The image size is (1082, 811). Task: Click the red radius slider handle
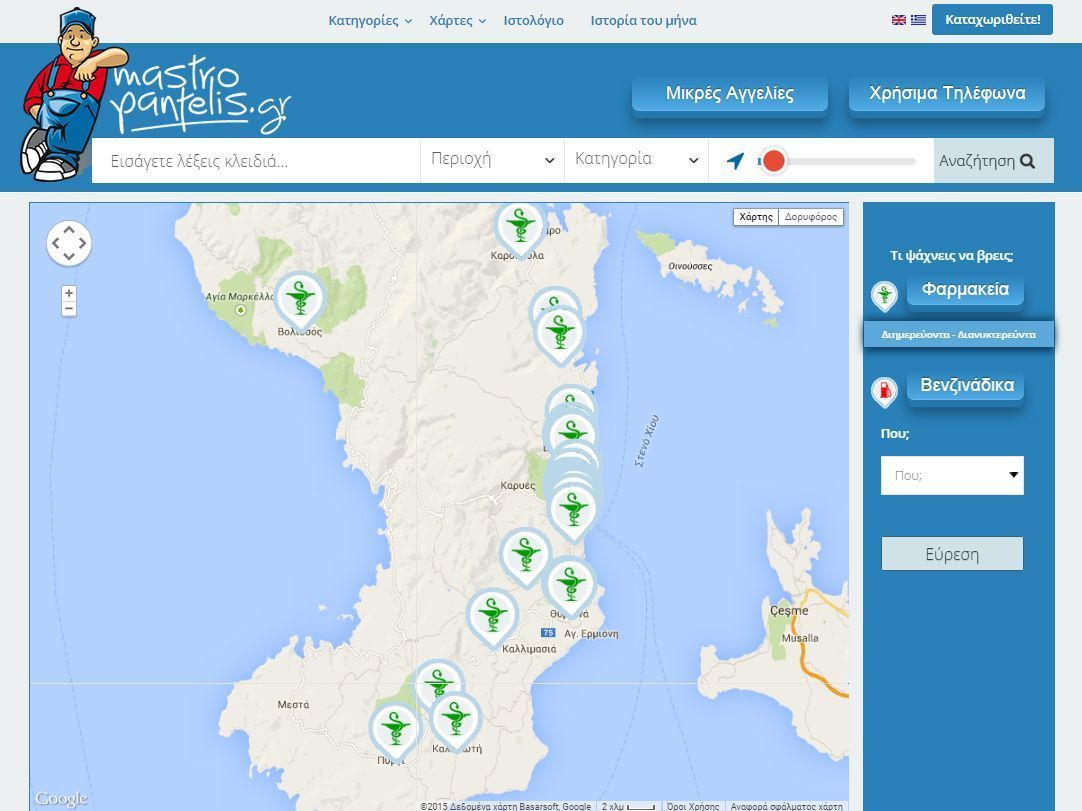(x=773, y=161)
